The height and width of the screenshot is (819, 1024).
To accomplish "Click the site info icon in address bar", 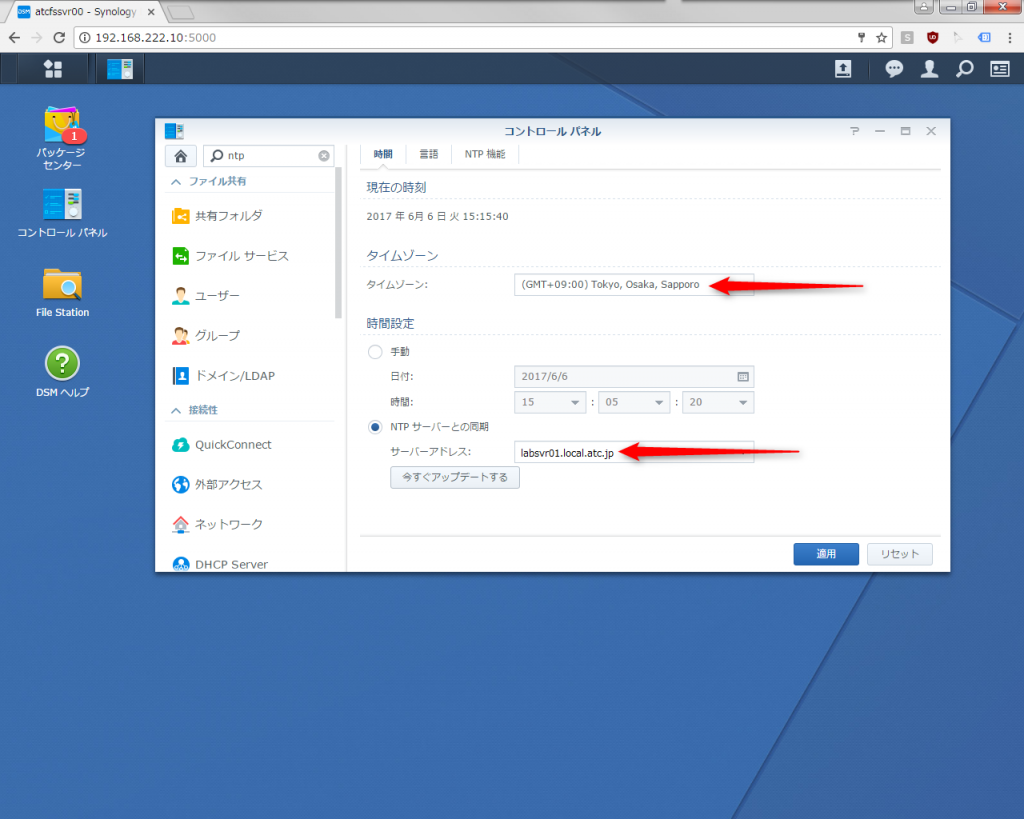I will (84, 38).
